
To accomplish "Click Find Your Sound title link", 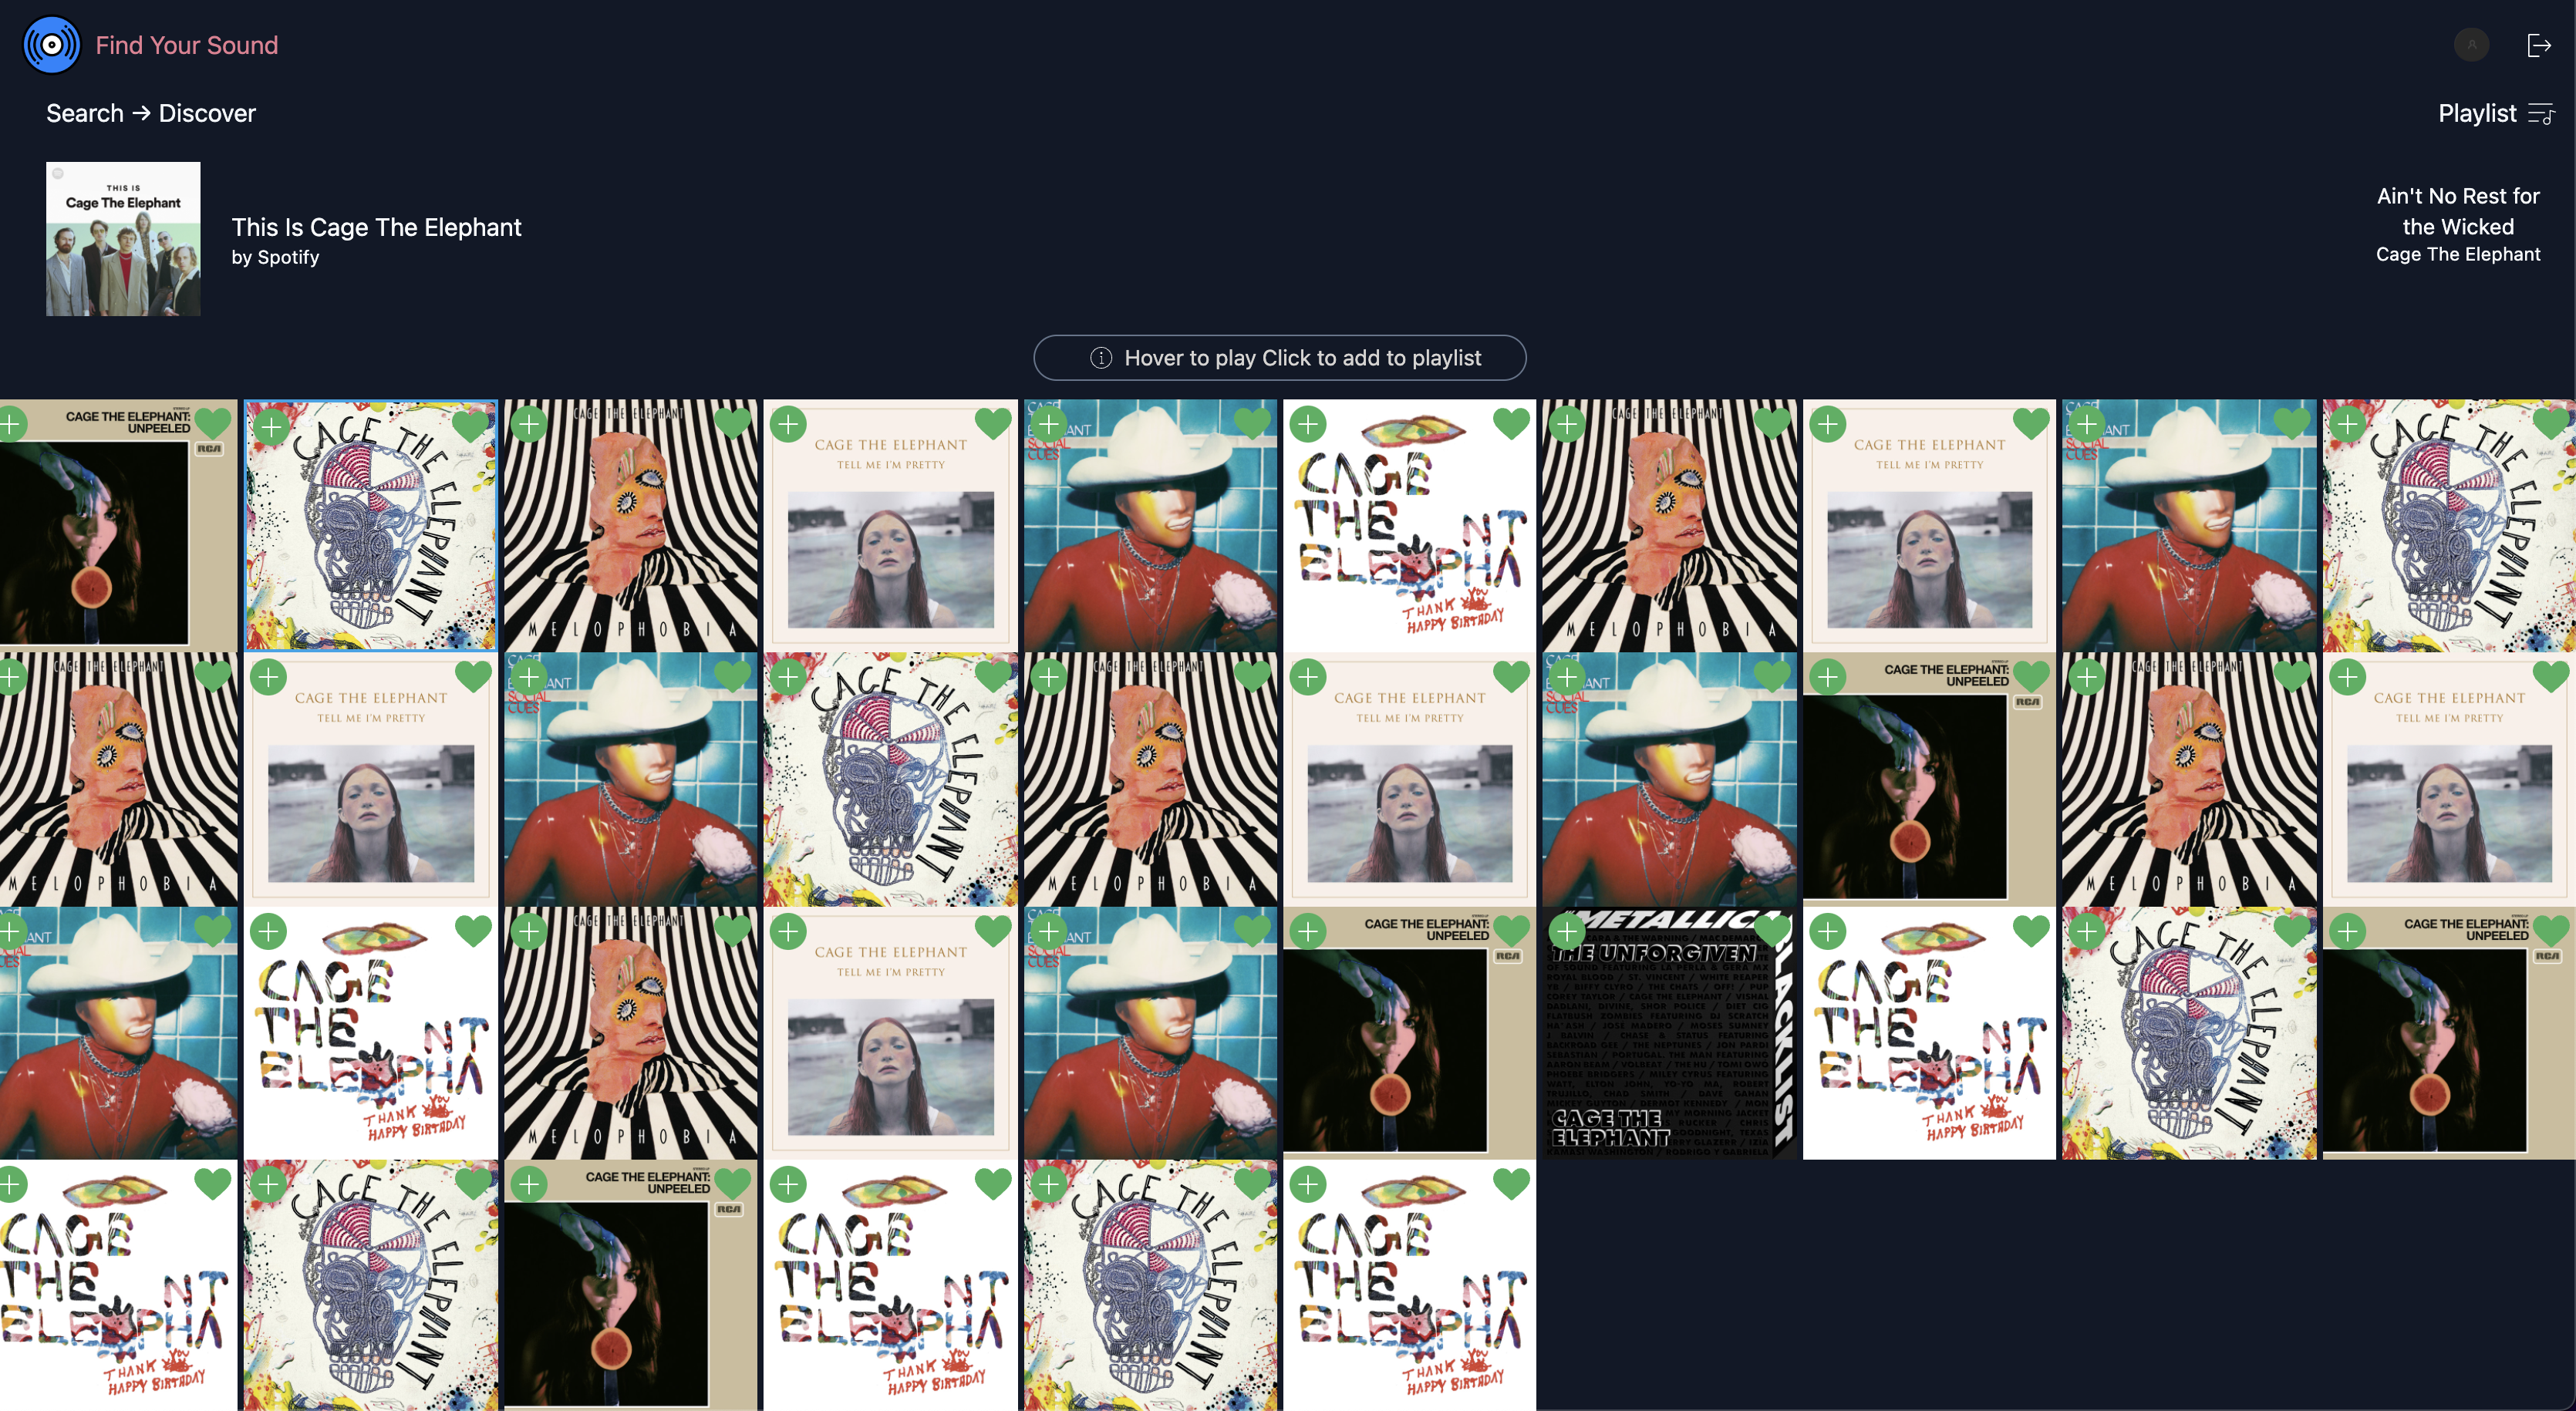I will click(x=187, y=45).
